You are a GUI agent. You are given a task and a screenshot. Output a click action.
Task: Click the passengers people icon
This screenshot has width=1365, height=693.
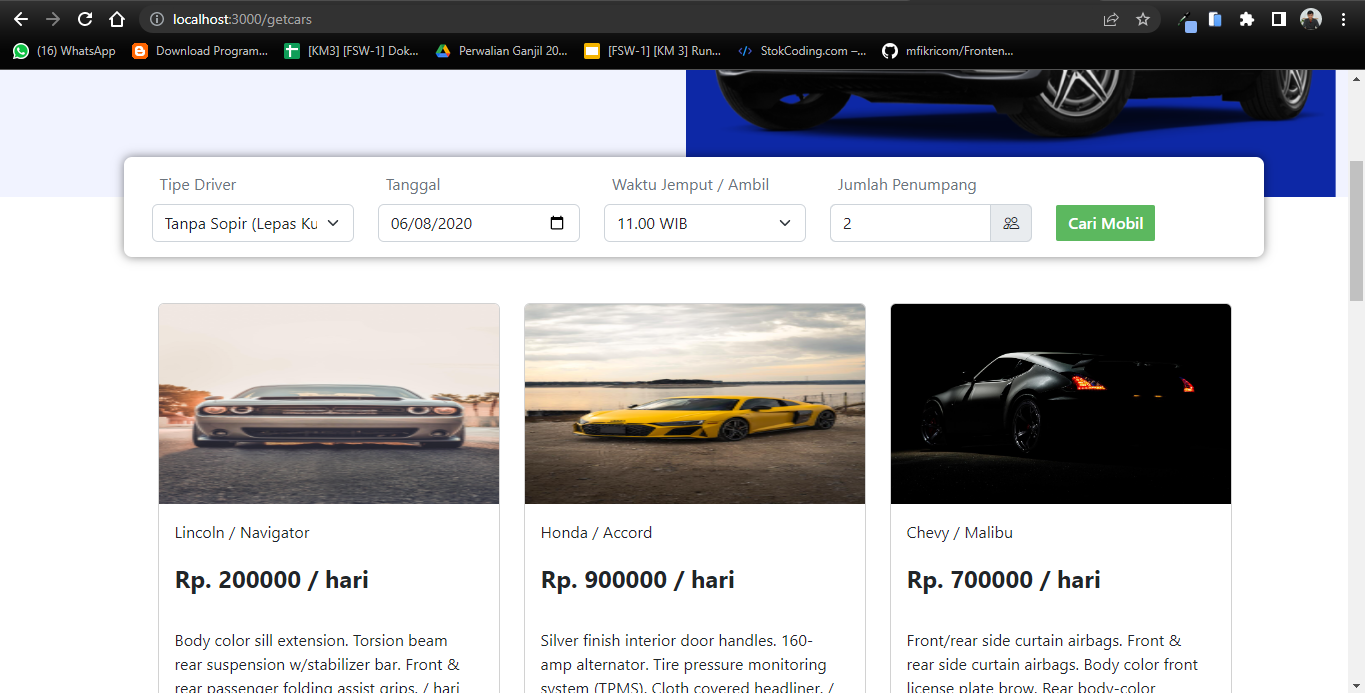pyautogui.click(x=1011, y=223)
